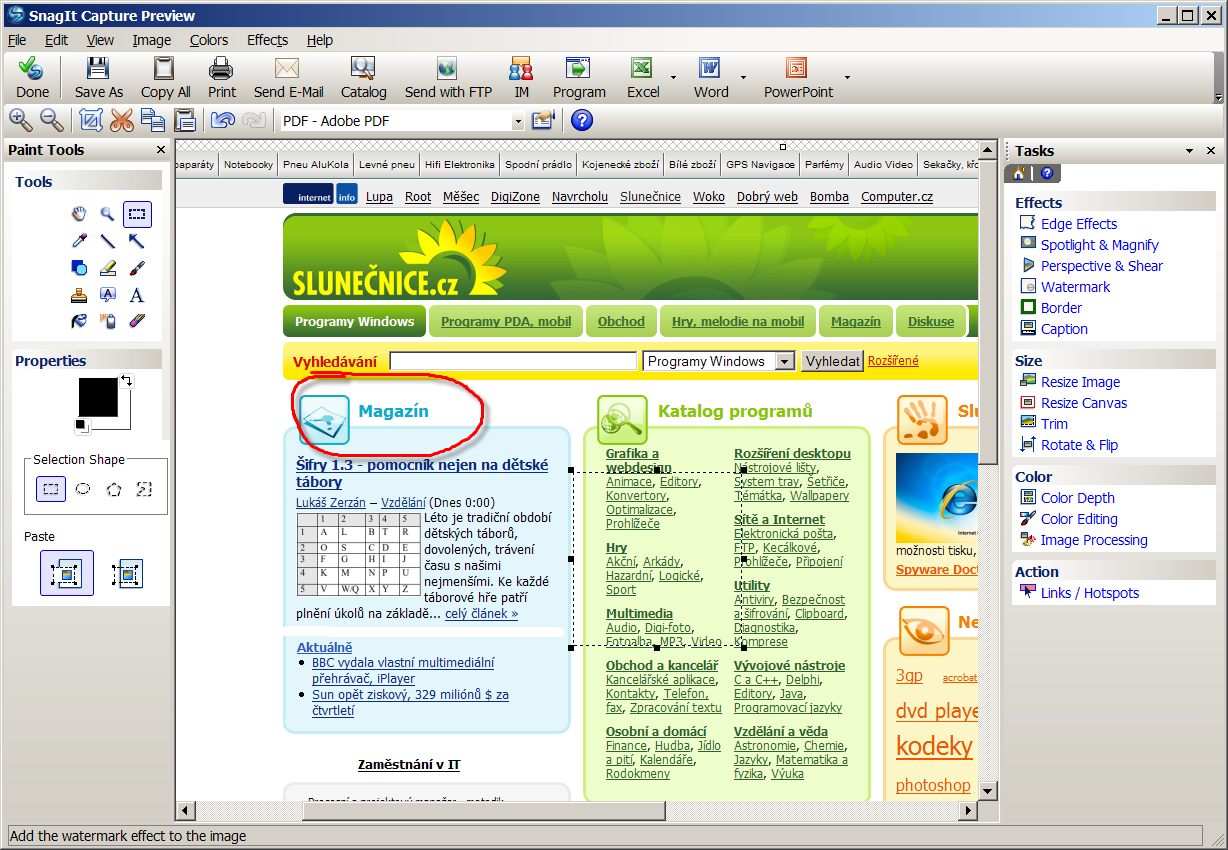
Task: Open the Tasks panel dropdown arrow
Action: [x=1189, y=151]
